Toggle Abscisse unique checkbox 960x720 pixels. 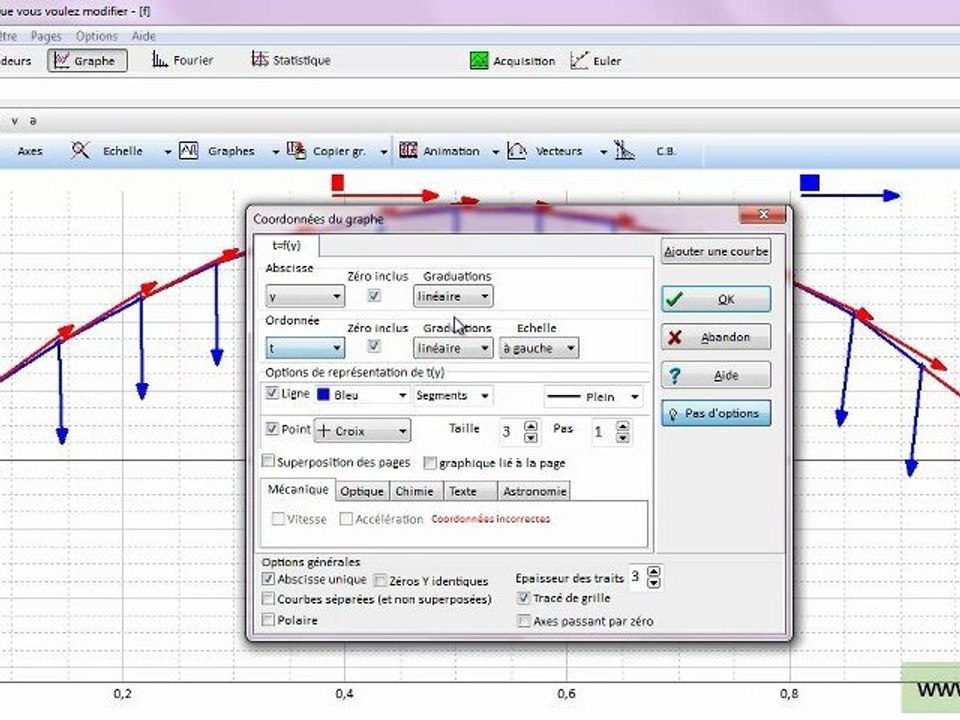(x=268, y=579)
